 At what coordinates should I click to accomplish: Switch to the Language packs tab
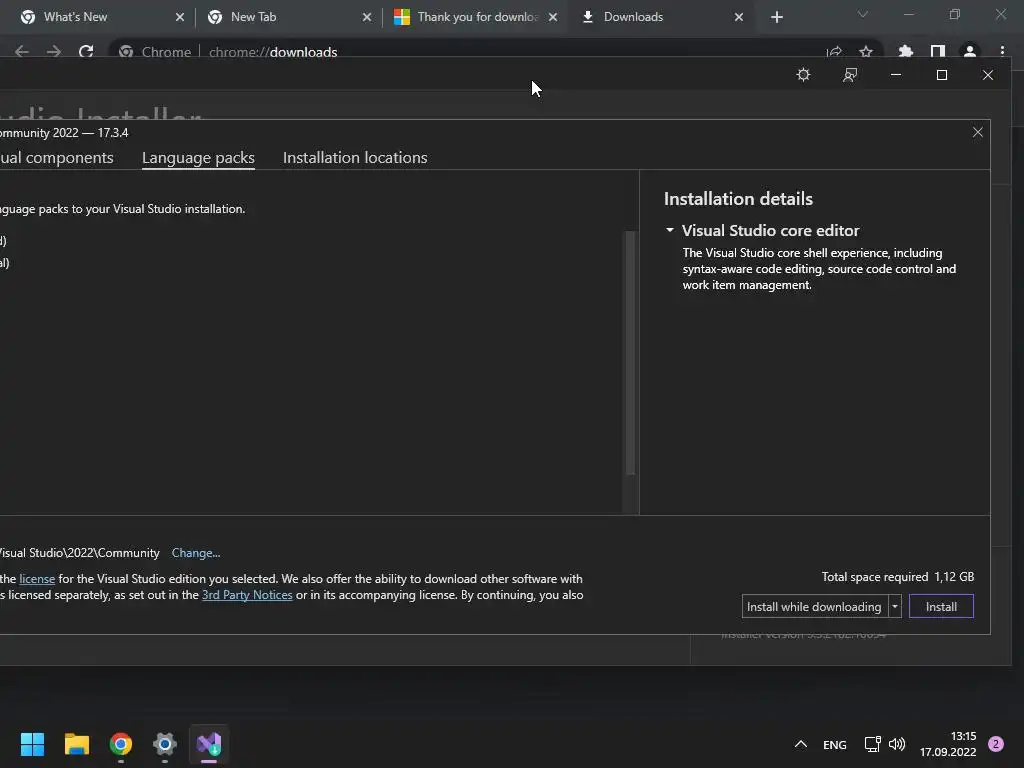tap(198, 157)
